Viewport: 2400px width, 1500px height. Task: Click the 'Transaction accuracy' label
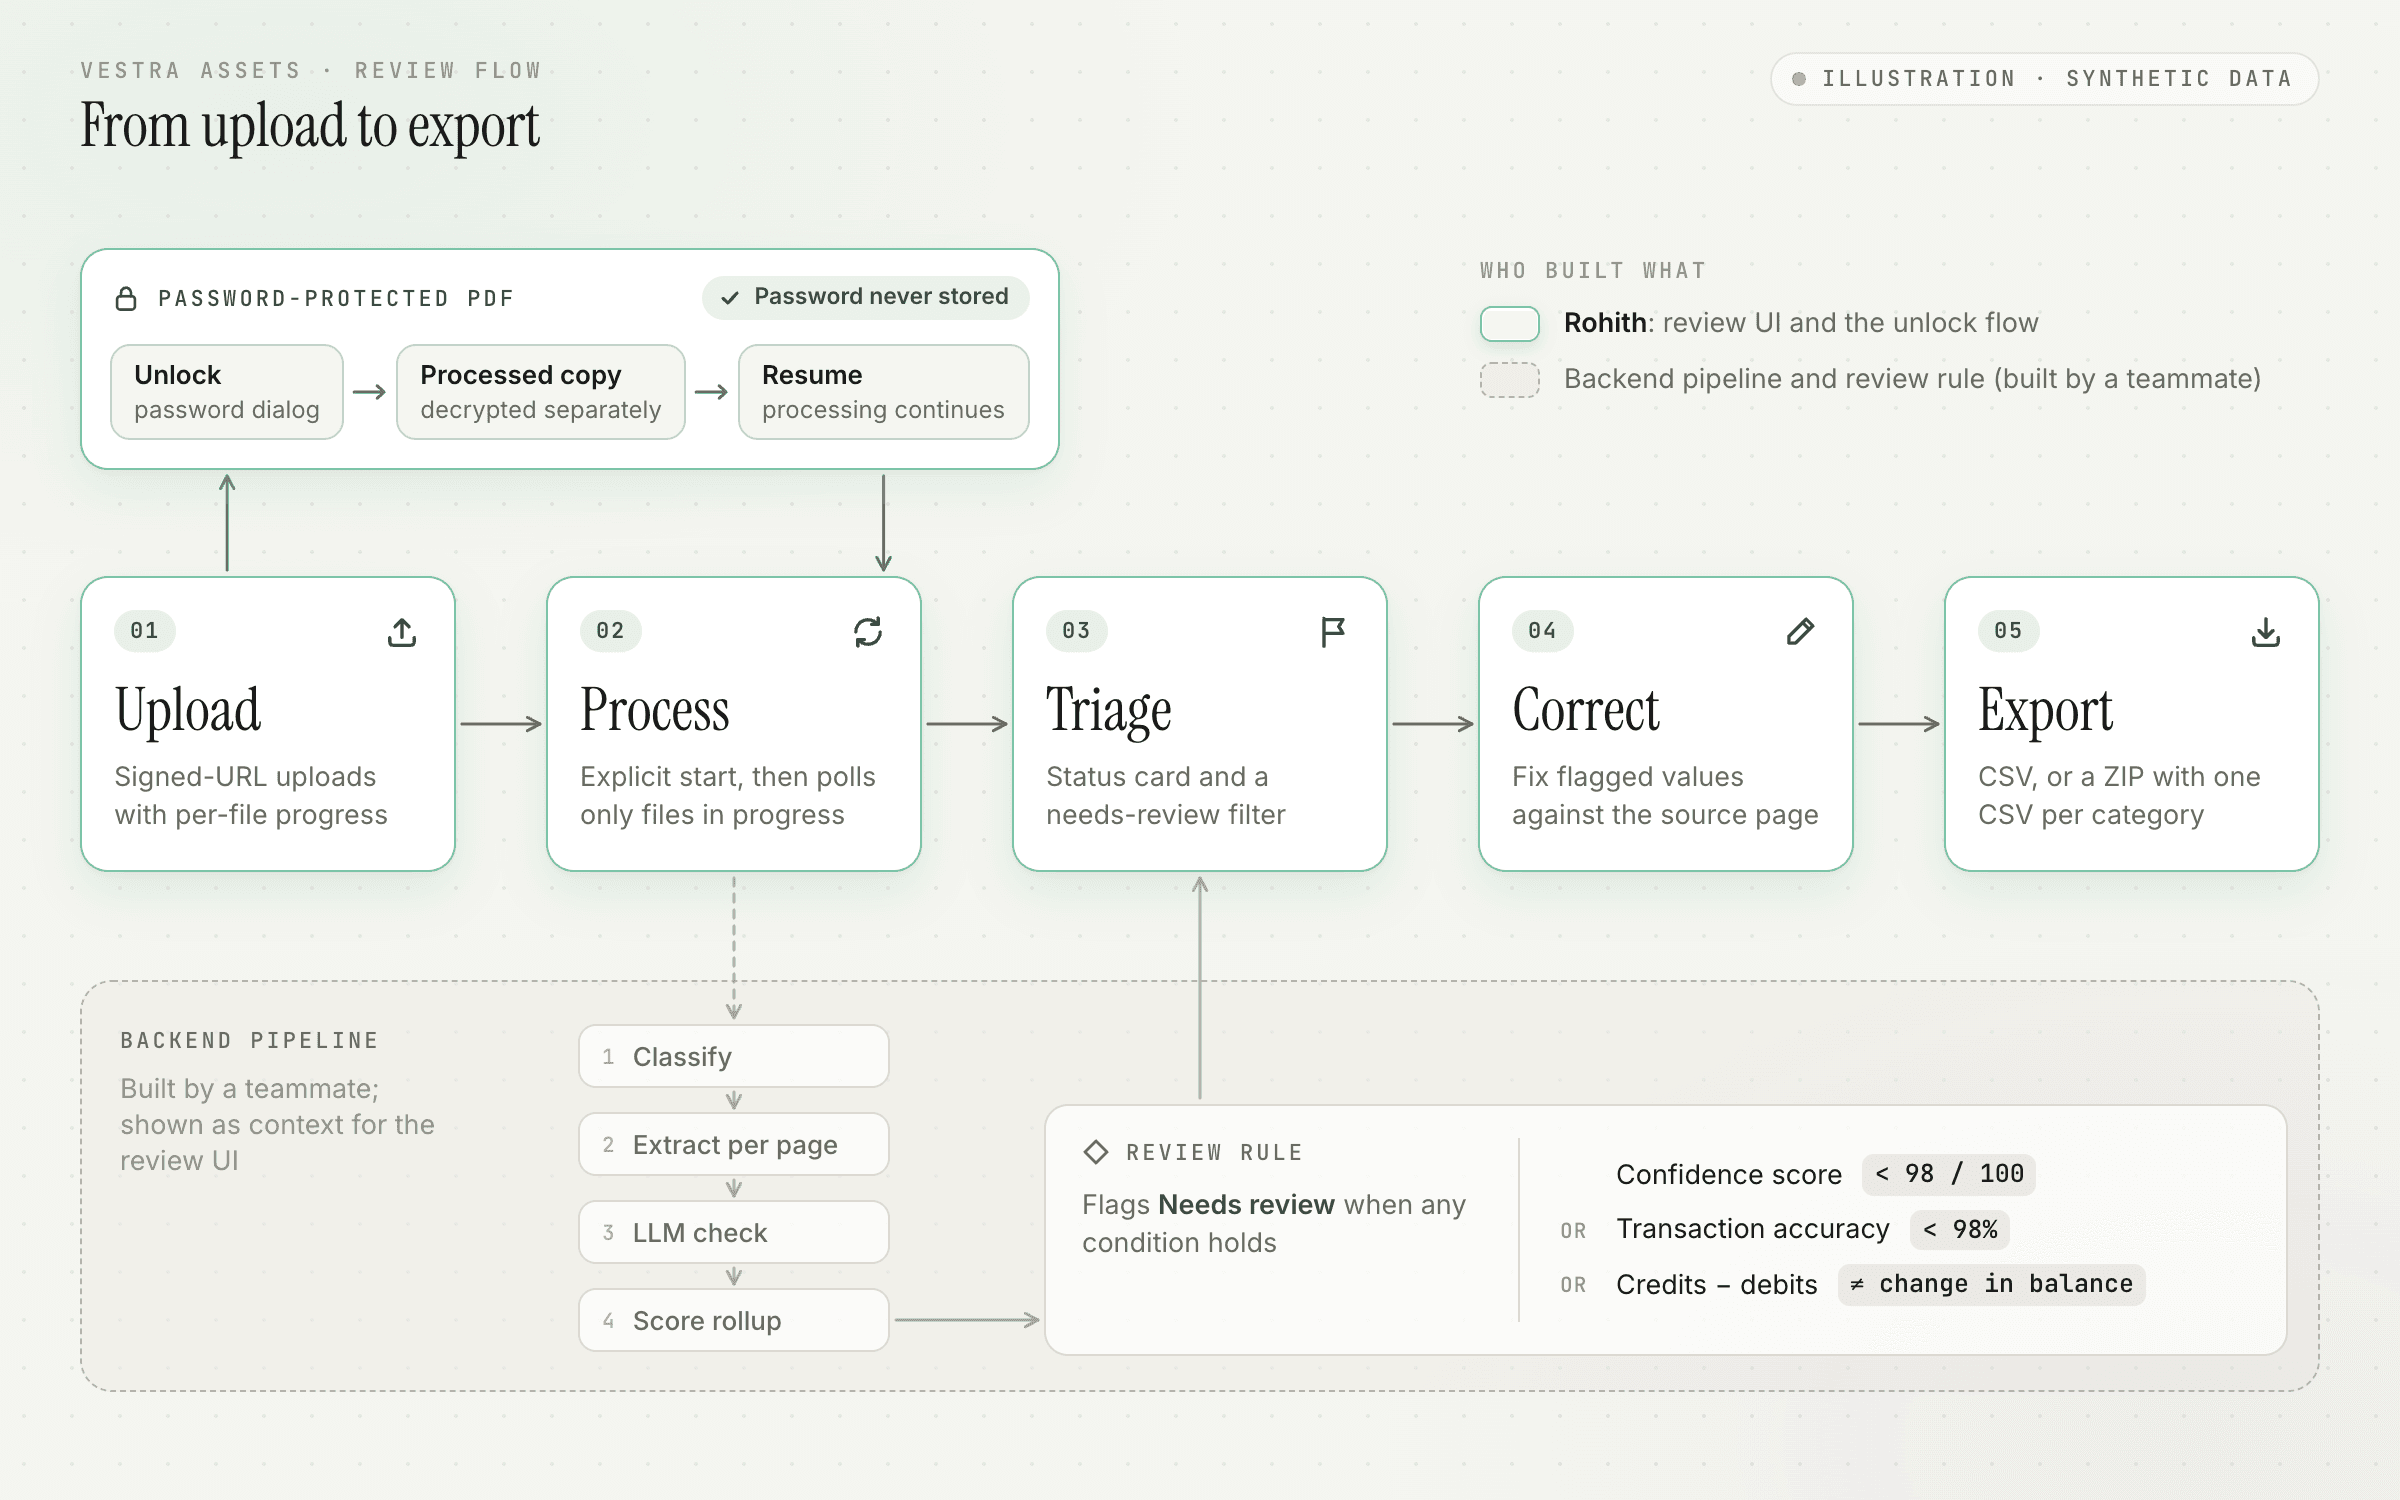pos(1753,1229)
